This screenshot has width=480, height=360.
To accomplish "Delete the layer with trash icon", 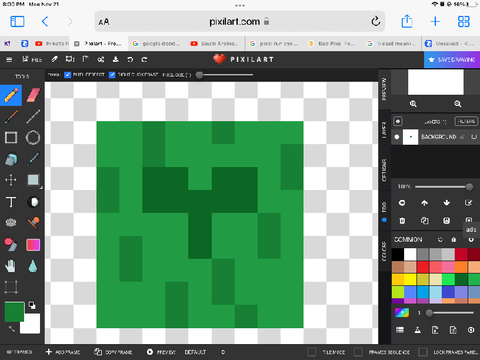I will (402, 221).
